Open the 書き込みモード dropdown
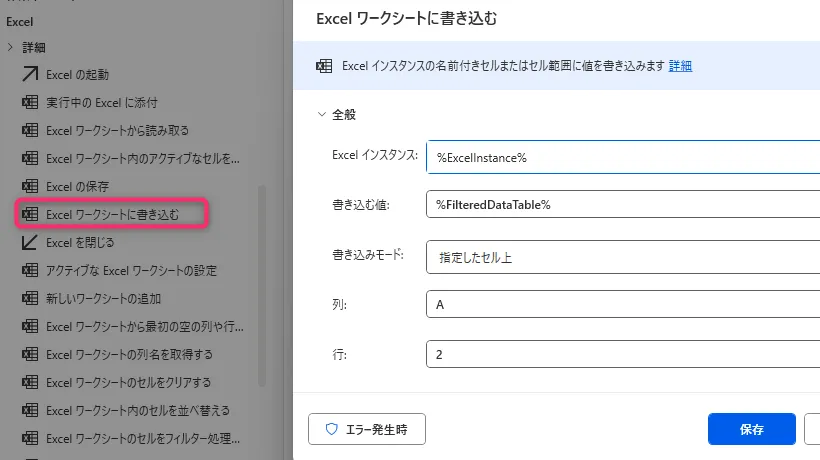This screenshot has width=820, height=460. (x=622, y=257)
